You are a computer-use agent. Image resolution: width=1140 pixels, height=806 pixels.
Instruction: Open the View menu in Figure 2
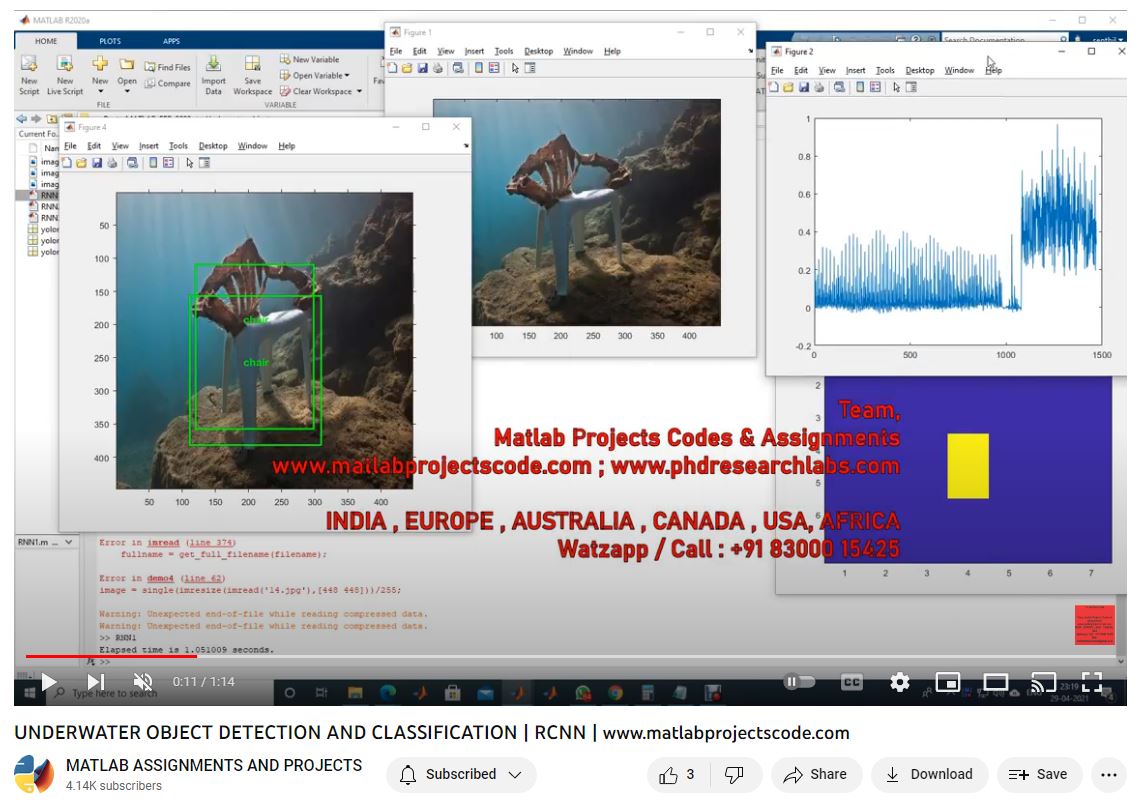point(827,70)
